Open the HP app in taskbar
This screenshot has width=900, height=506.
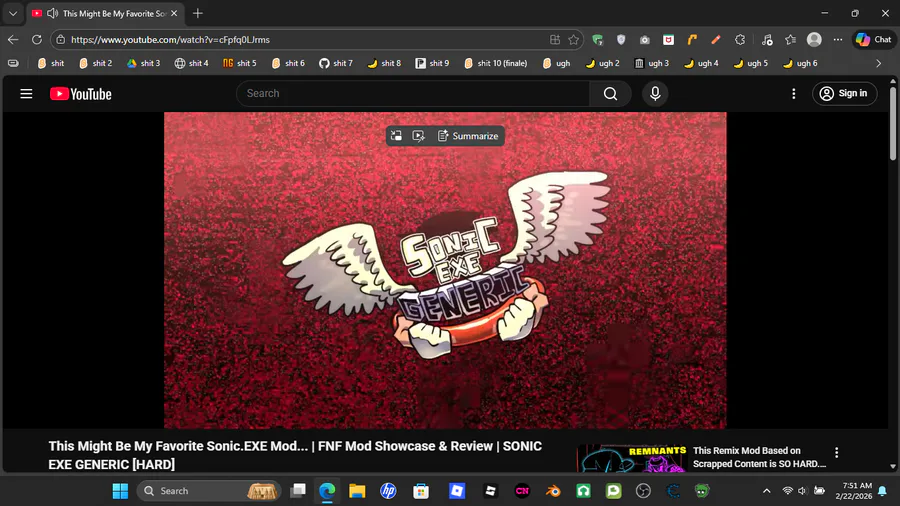(x=389, y=491)
